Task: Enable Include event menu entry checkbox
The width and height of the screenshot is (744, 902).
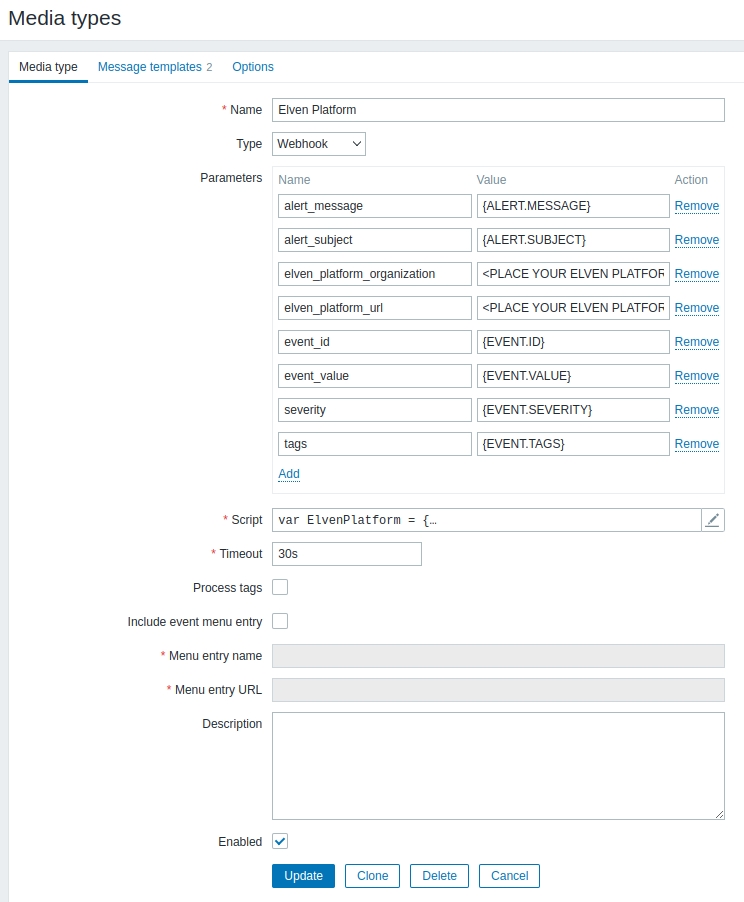Action: 280,622
